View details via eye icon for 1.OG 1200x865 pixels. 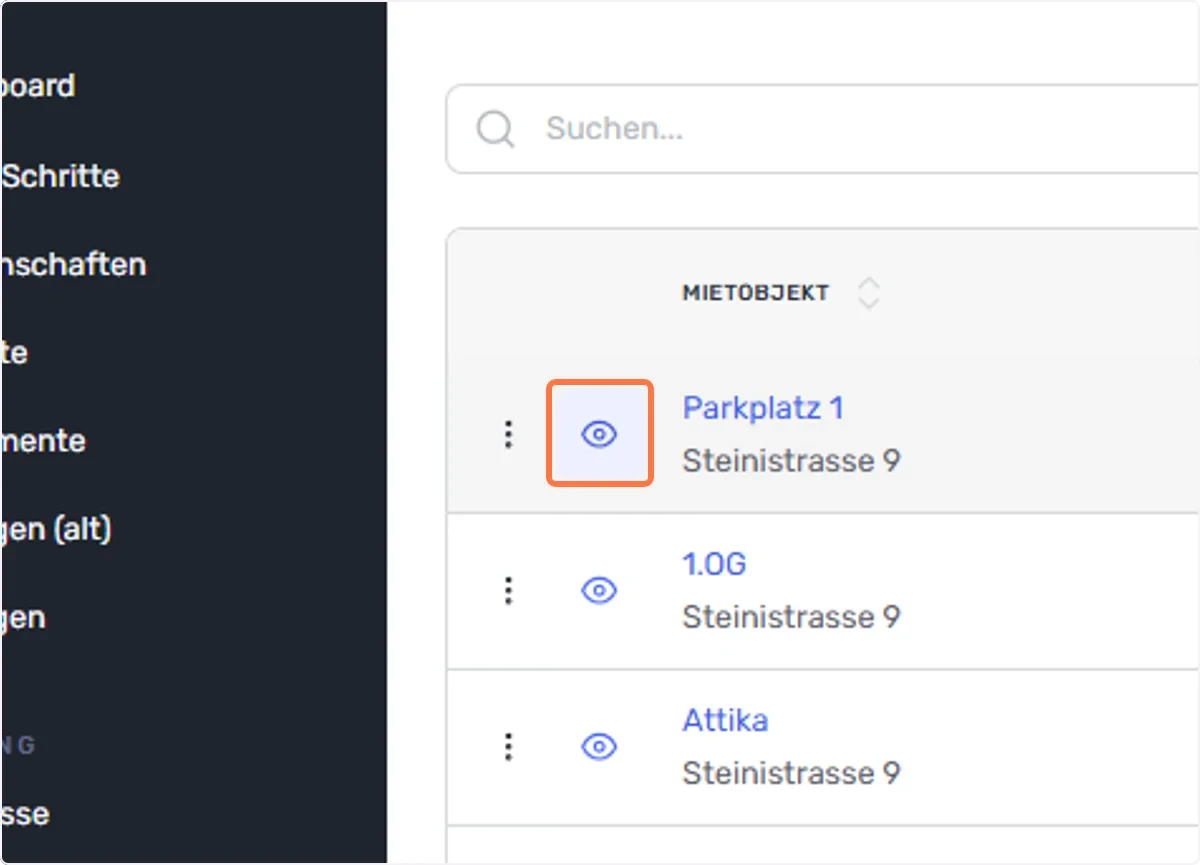[x=599, y=591]
